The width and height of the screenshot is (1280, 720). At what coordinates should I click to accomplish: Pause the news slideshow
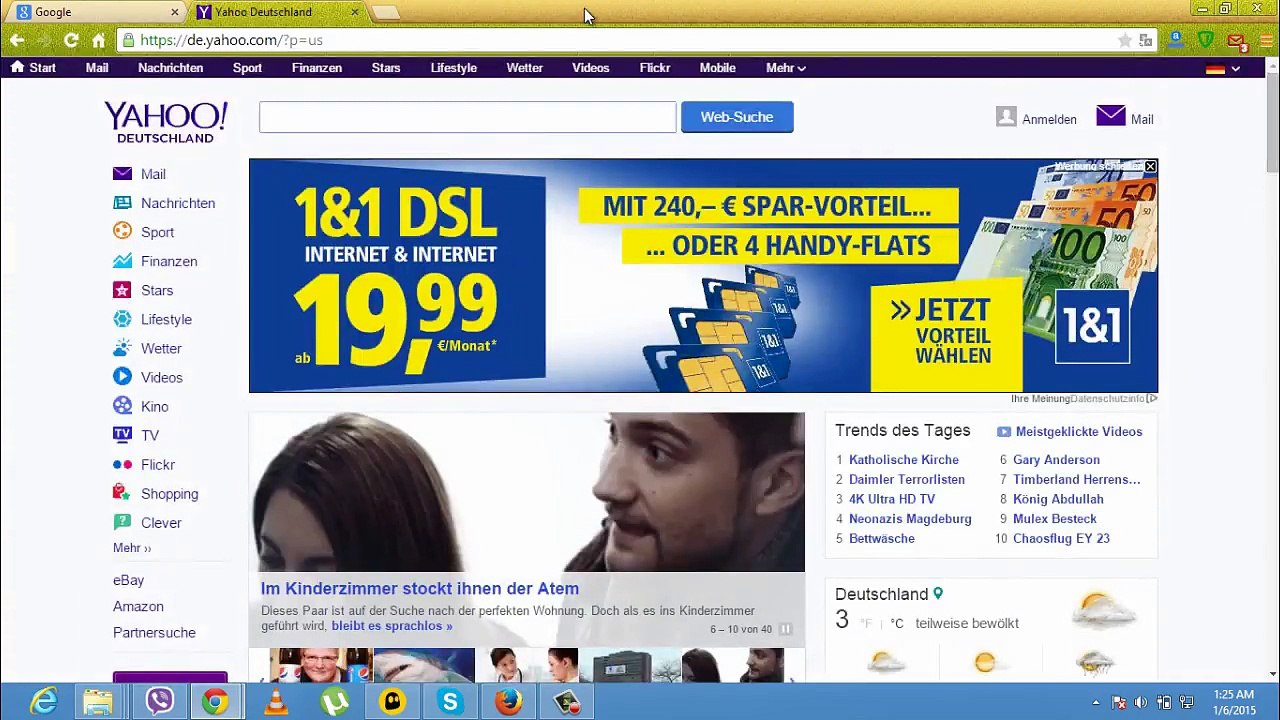786,629
